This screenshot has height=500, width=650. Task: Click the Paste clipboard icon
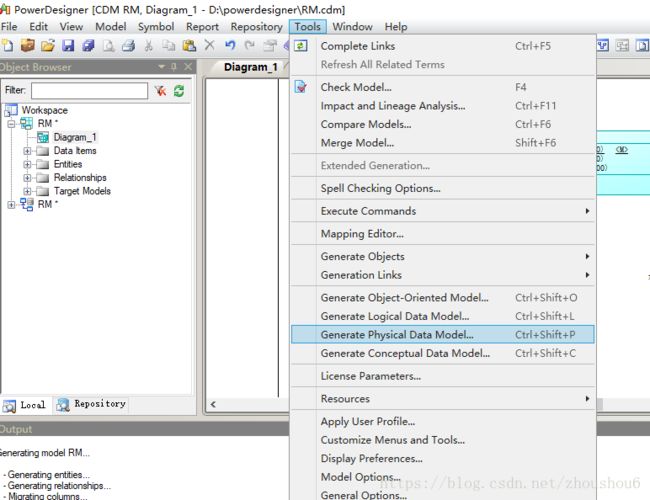(189, 45)
